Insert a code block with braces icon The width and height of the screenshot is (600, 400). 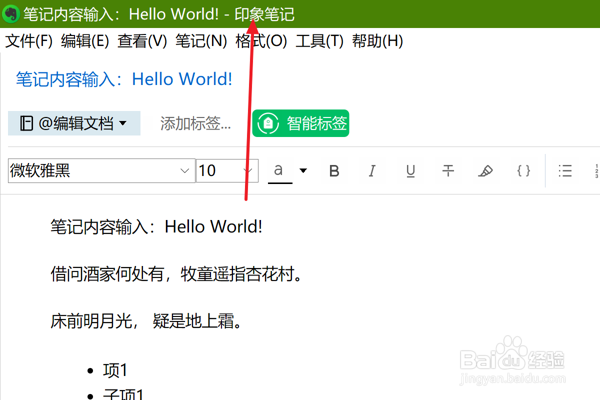click(523, 171)
